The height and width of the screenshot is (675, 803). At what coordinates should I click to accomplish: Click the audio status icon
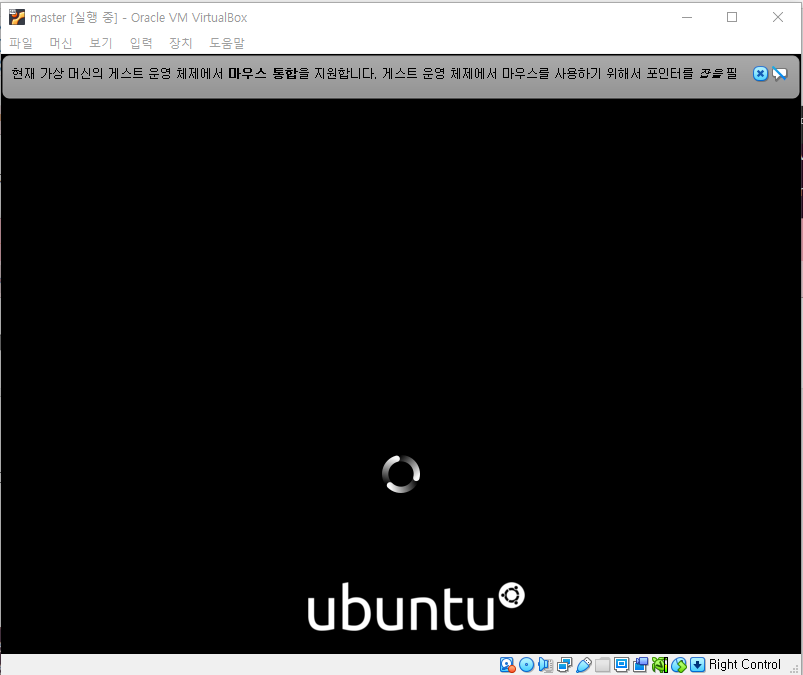(545, 665)
